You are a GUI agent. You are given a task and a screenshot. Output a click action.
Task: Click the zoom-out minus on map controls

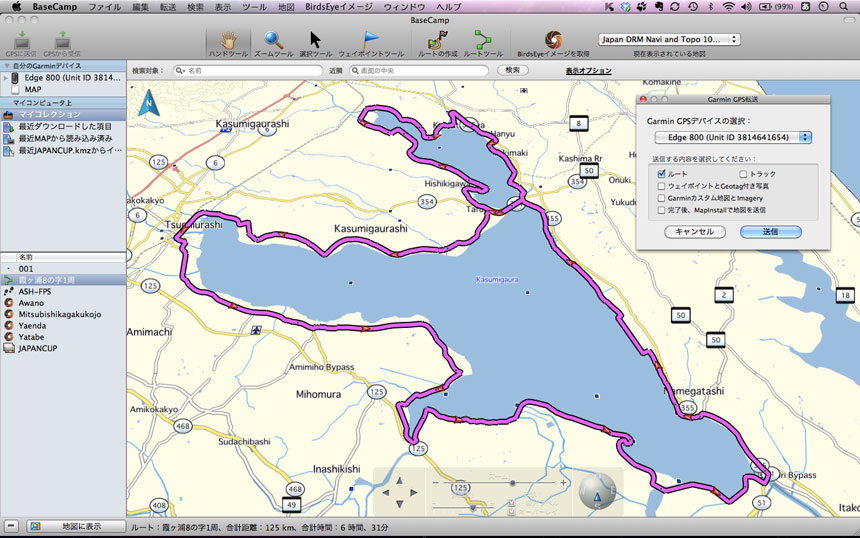coord(435,483)
